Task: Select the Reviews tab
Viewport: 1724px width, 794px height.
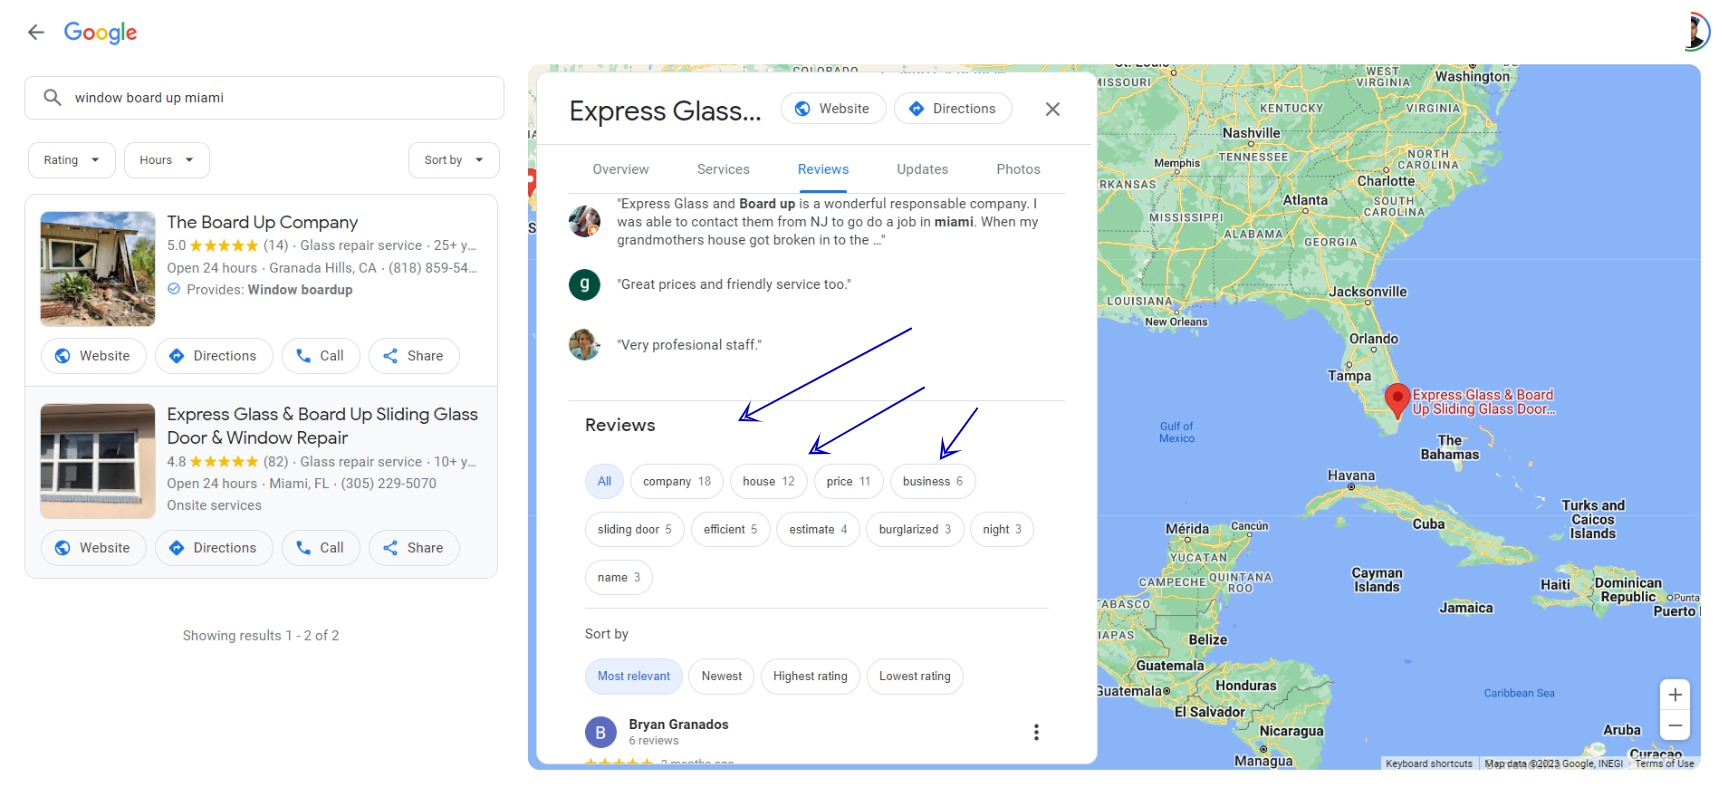Action: 823,170
